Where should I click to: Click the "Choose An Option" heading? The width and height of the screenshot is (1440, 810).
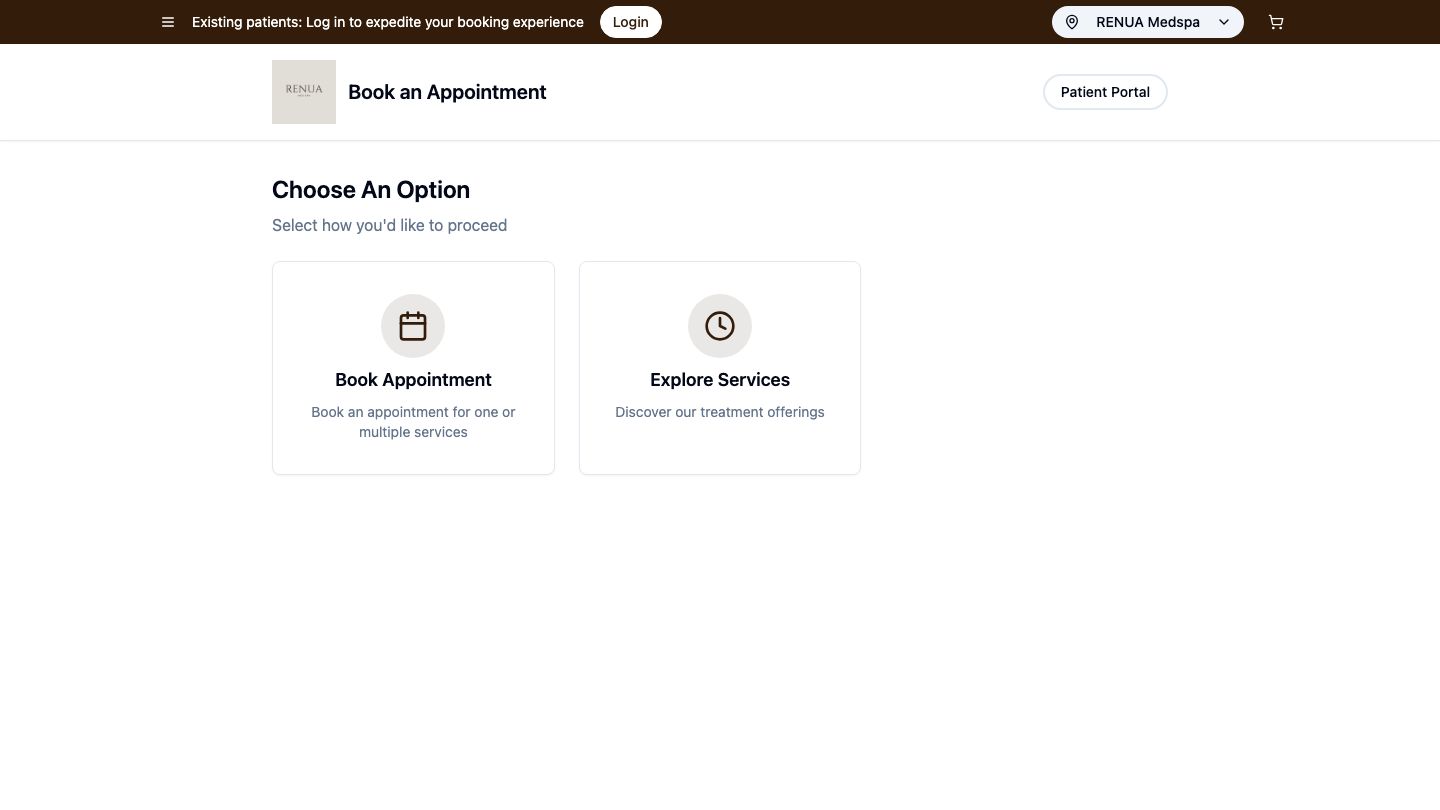(x=371, y=190)
